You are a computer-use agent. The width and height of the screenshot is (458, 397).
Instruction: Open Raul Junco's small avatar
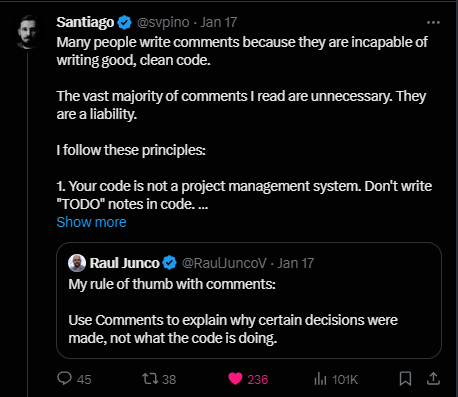(77, 263)
